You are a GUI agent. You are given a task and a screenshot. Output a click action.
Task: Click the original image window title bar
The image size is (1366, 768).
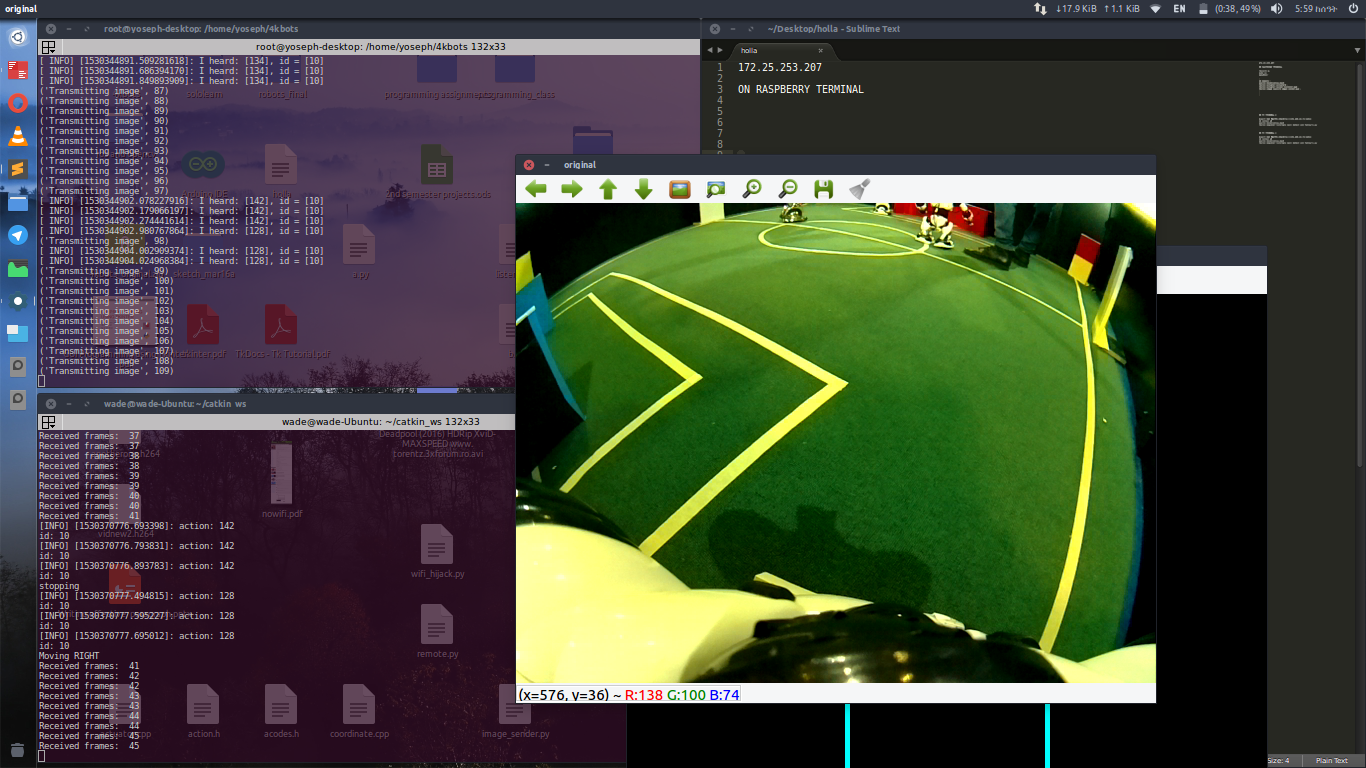tap(835, 164)
